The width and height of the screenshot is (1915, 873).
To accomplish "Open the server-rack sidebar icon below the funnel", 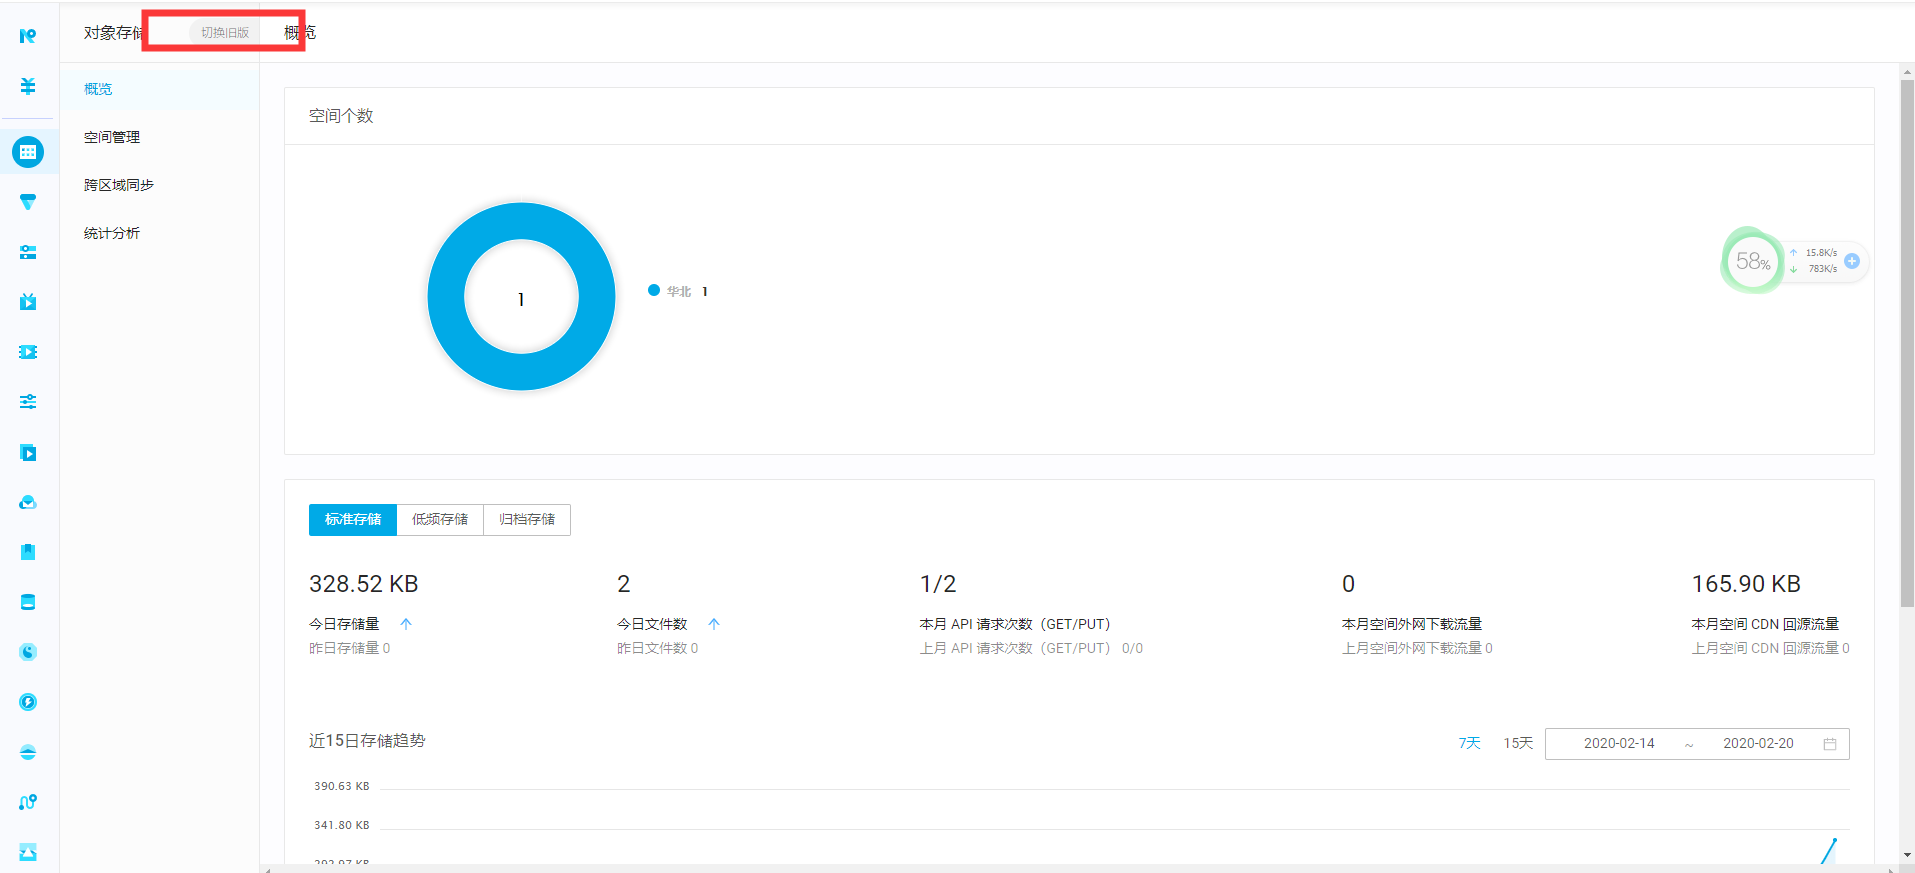I will (x=28, y=252).
